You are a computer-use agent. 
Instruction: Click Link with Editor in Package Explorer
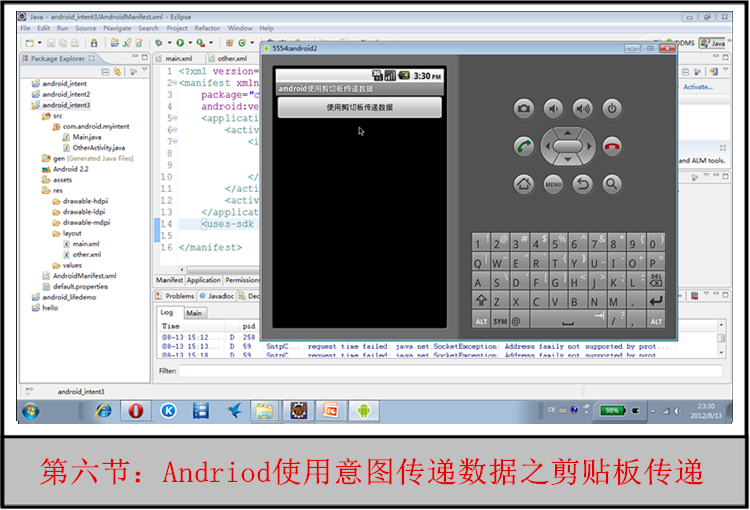(117, 72)
